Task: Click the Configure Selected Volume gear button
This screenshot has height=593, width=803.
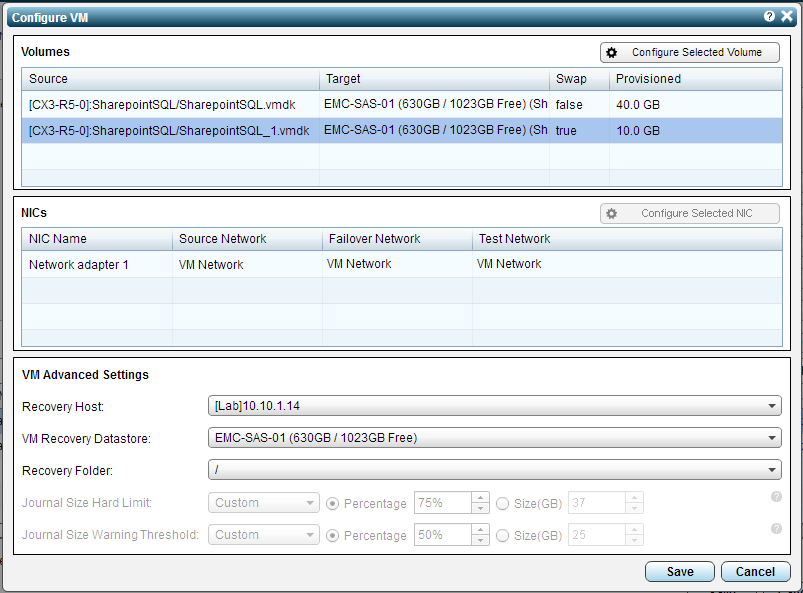Action: tap(689, 52)
